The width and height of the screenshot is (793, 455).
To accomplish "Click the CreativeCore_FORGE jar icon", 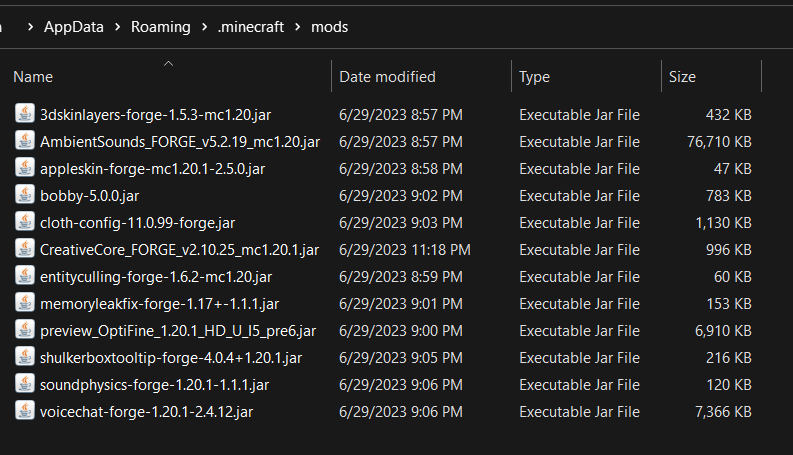I will (24, 249).
